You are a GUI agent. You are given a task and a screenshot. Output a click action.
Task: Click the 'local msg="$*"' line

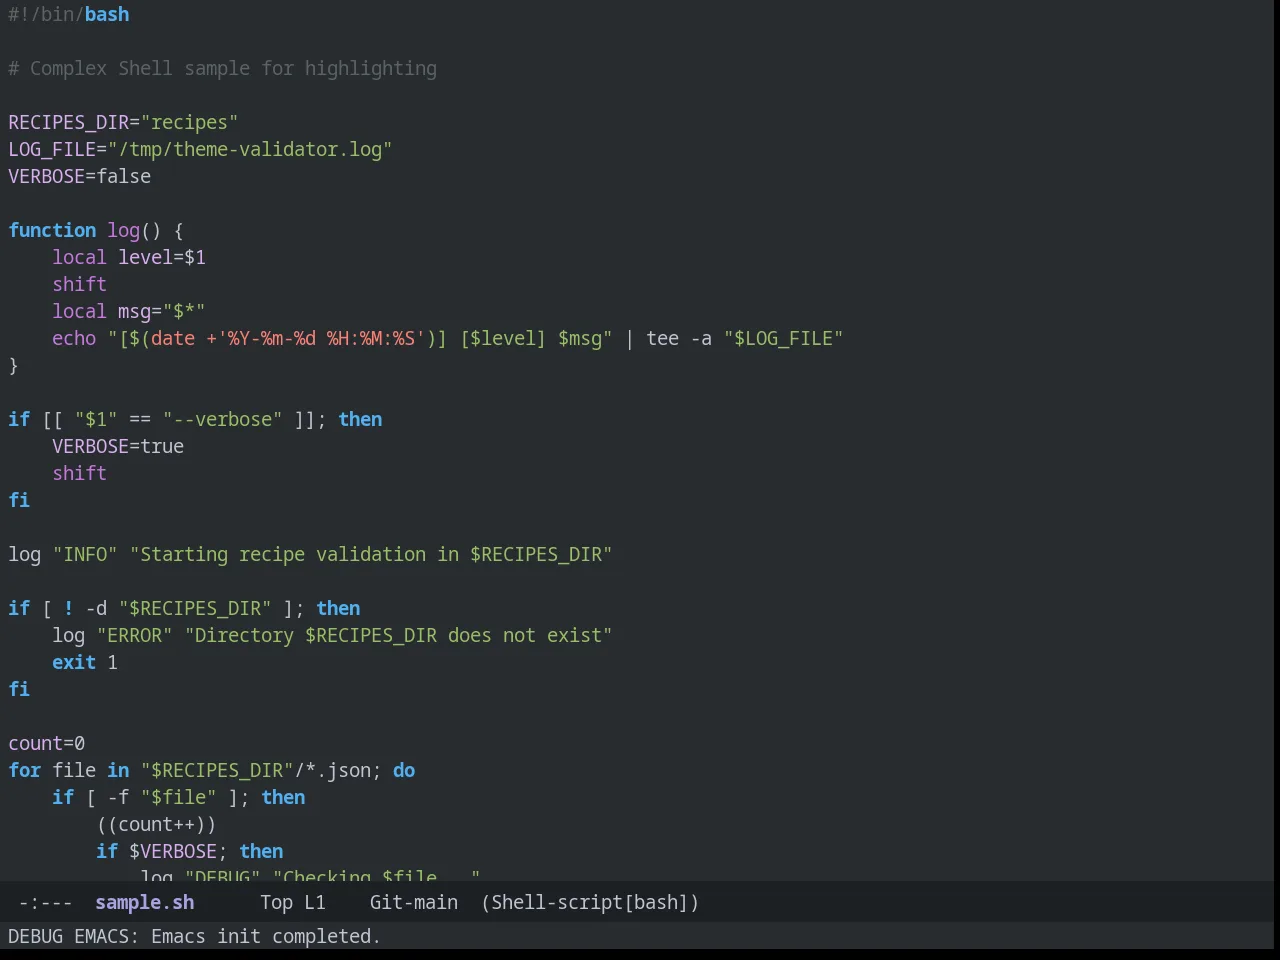click(129, 311)
